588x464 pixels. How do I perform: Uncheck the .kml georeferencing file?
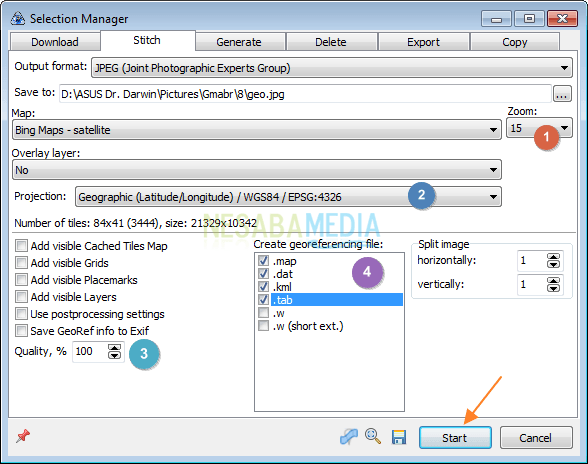pos(264,287)
